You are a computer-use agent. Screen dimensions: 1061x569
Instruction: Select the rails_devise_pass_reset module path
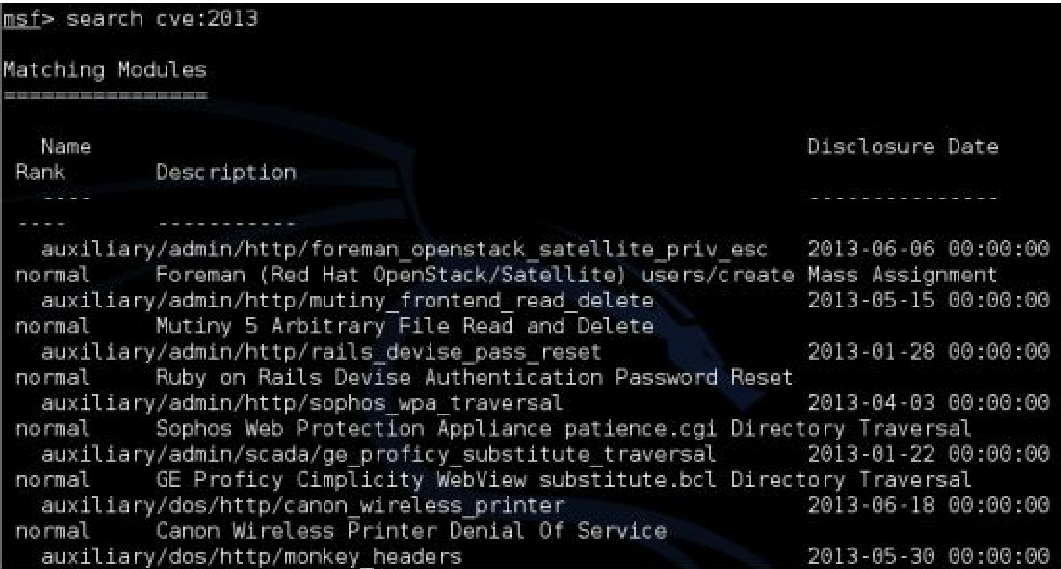click(x=321, y=352)
